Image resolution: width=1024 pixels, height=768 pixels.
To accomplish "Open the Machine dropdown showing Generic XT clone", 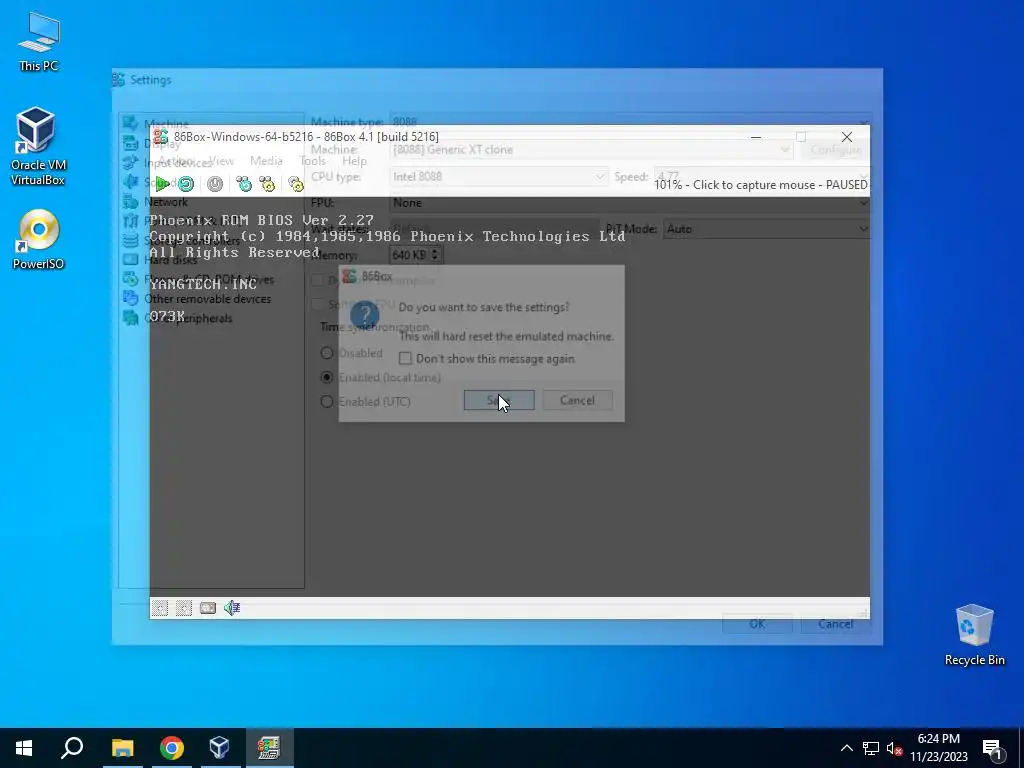I will pyautogui.click(x=592, y=150).
